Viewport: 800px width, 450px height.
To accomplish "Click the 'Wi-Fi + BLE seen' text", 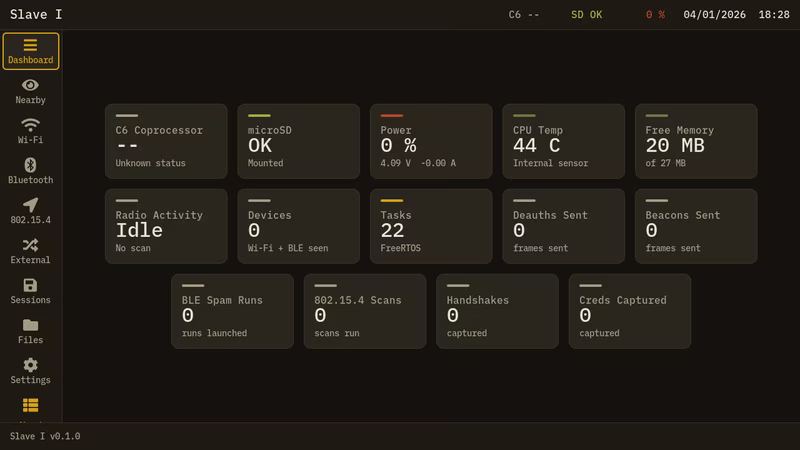I will pyautogui.click(x=288, y=248).
